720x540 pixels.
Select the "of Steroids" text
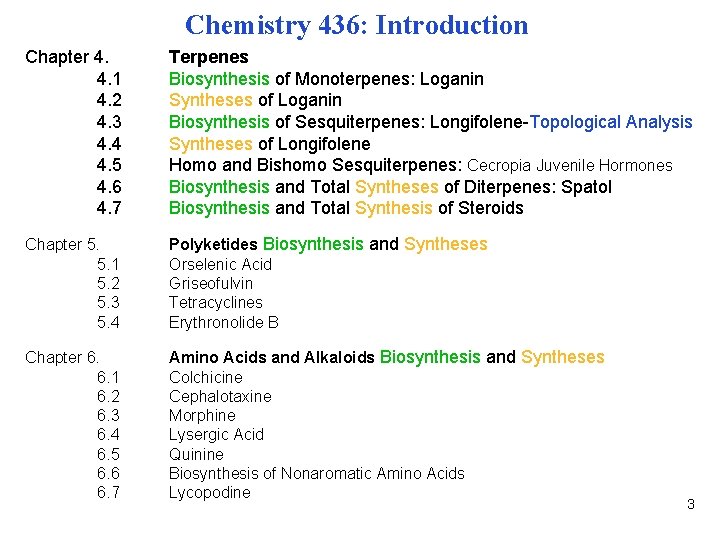tap(481, 208)
